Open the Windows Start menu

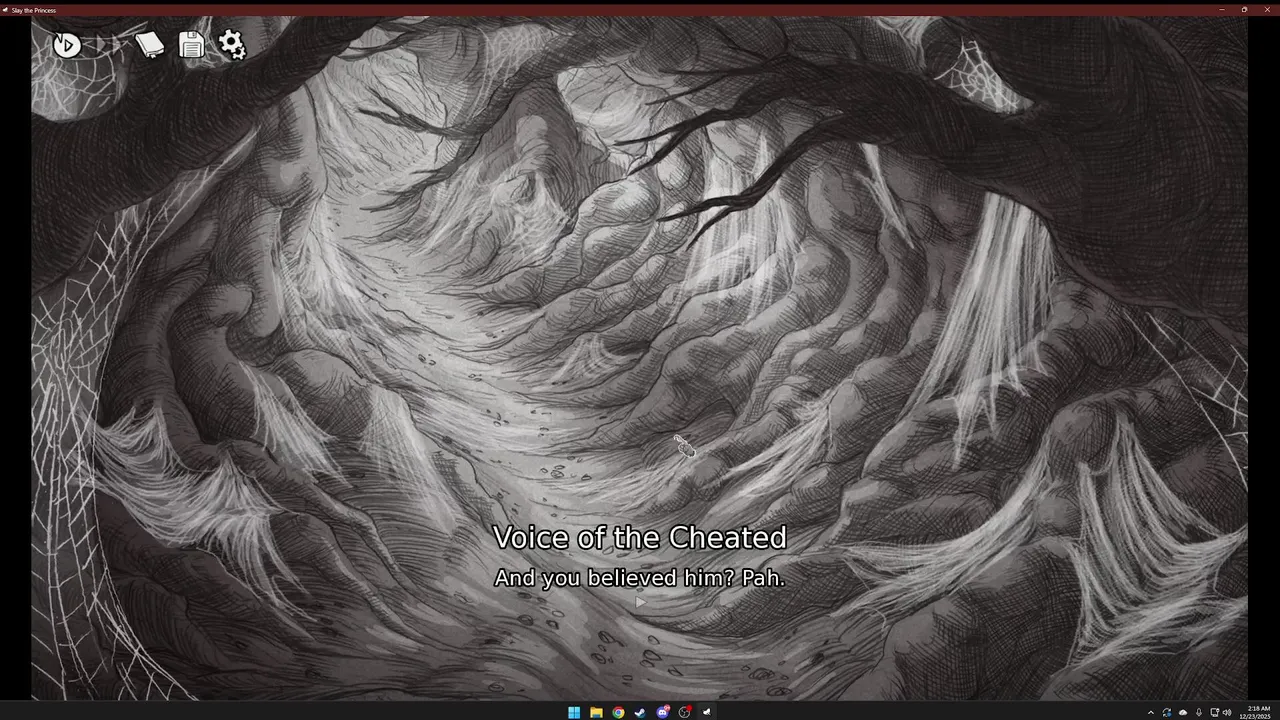point(574,712)
